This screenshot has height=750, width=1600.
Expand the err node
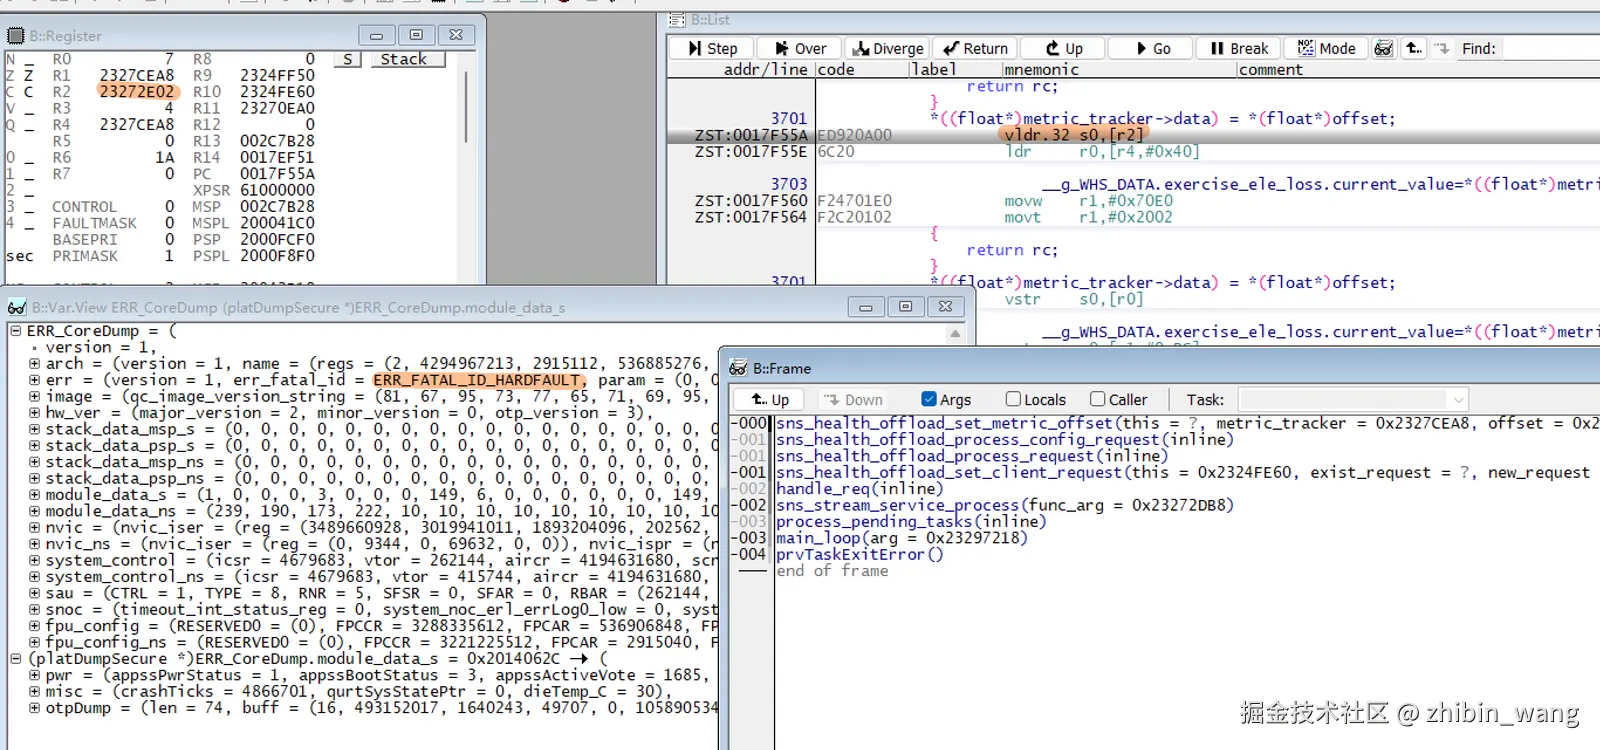click(x=34, y=379)
